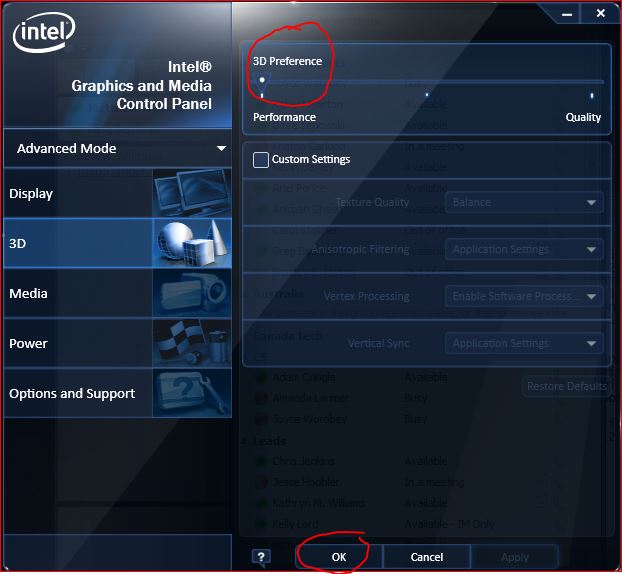Image resolution: width=622 pixels, height=574 pixels.
Task: Open Options and Support wrench icon
Action: (192, 393)
